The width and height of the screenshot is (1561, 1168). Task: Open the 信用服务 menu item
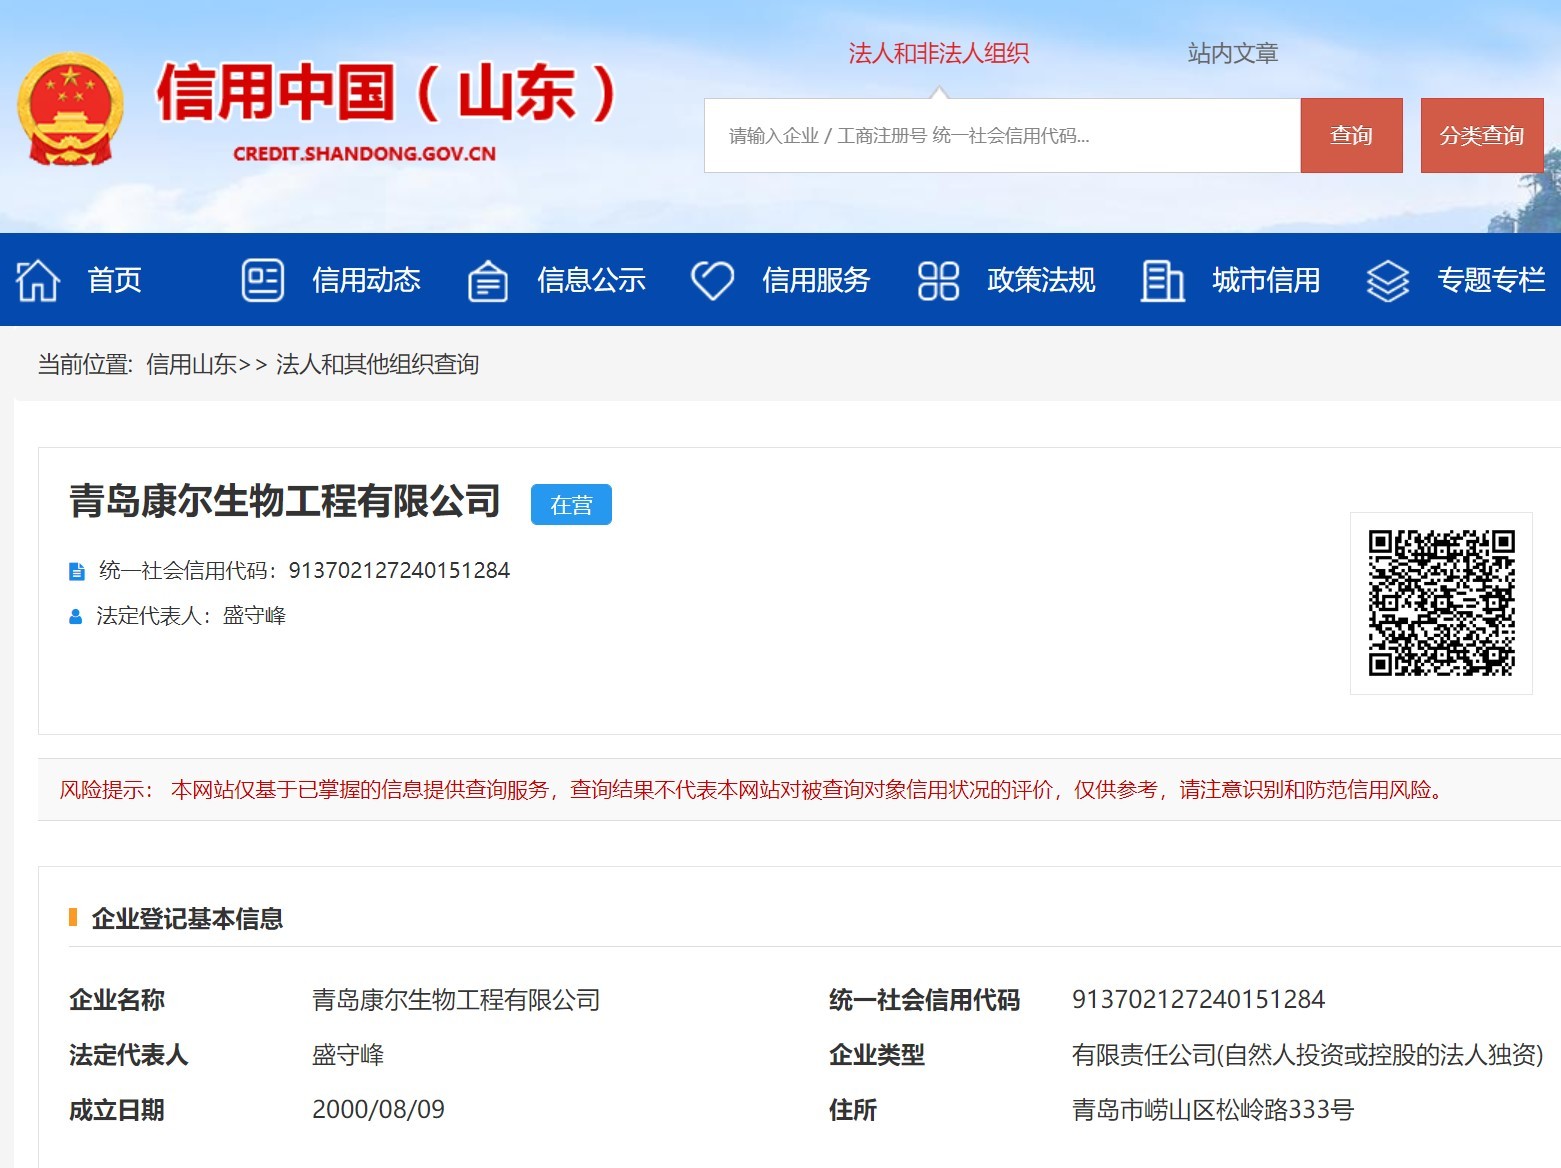[816, 280]
